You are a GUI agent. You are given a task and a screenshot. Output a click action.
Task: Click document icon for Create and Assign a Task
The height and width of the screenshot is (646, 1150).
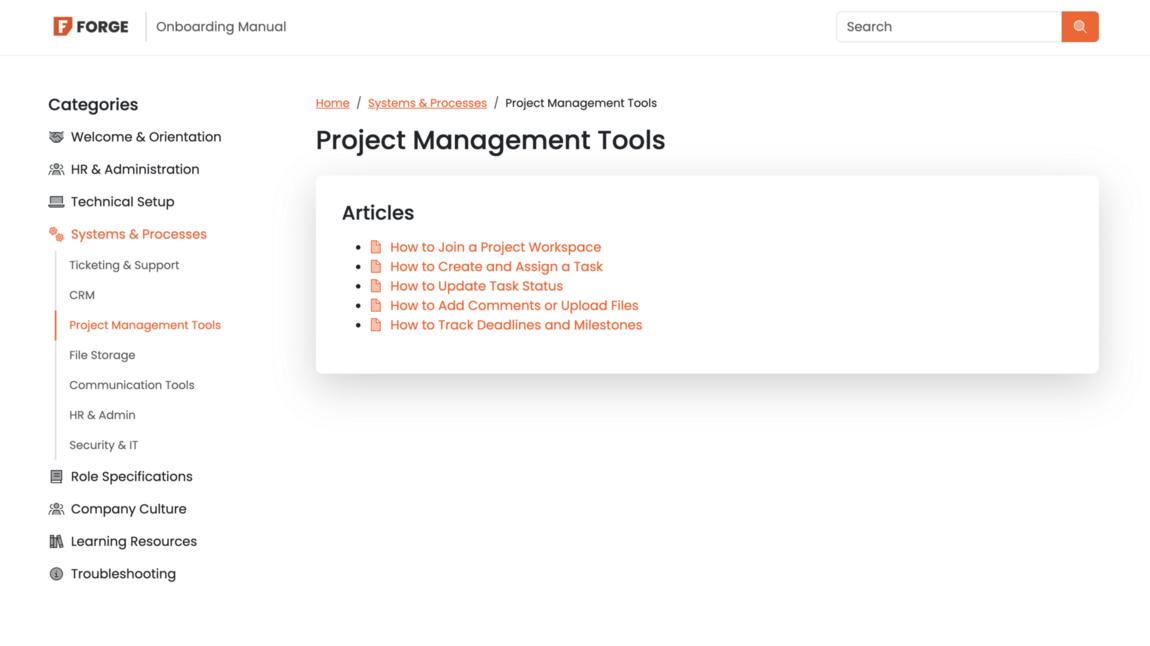point(376,266)
